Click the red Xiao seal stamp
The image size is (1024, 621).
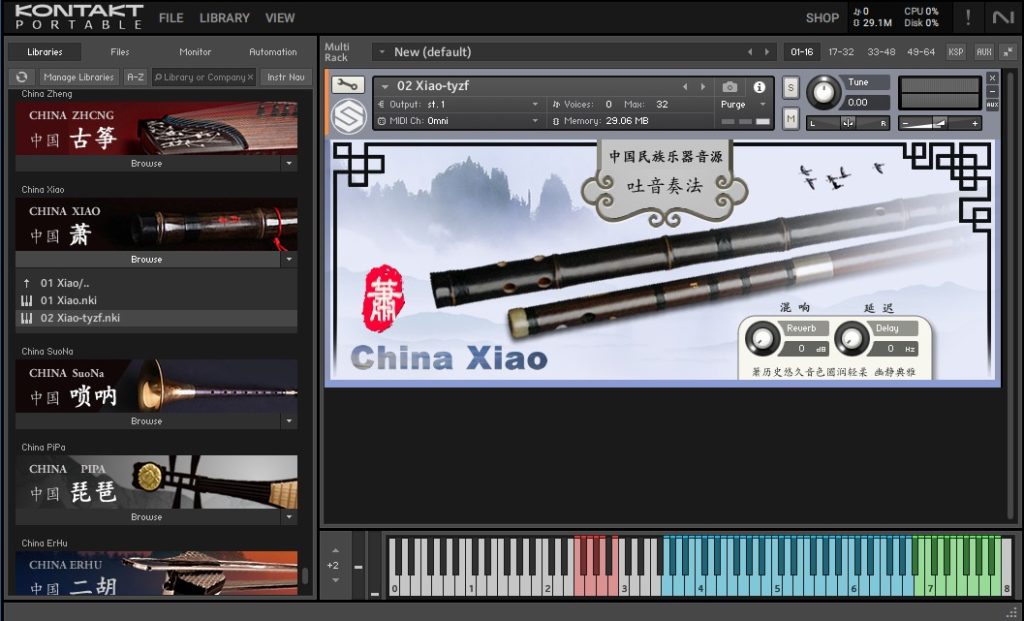pos(383,298)
